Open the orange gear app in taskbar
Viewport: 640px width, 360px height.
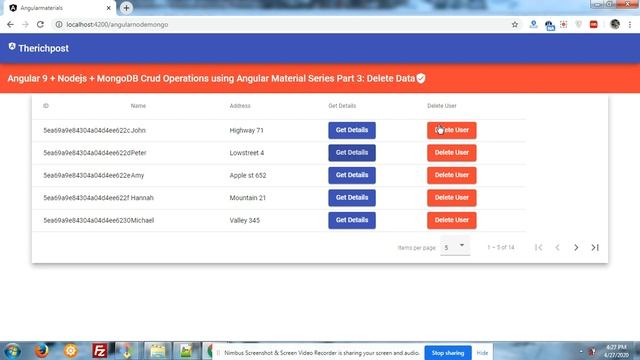[70, 351]
